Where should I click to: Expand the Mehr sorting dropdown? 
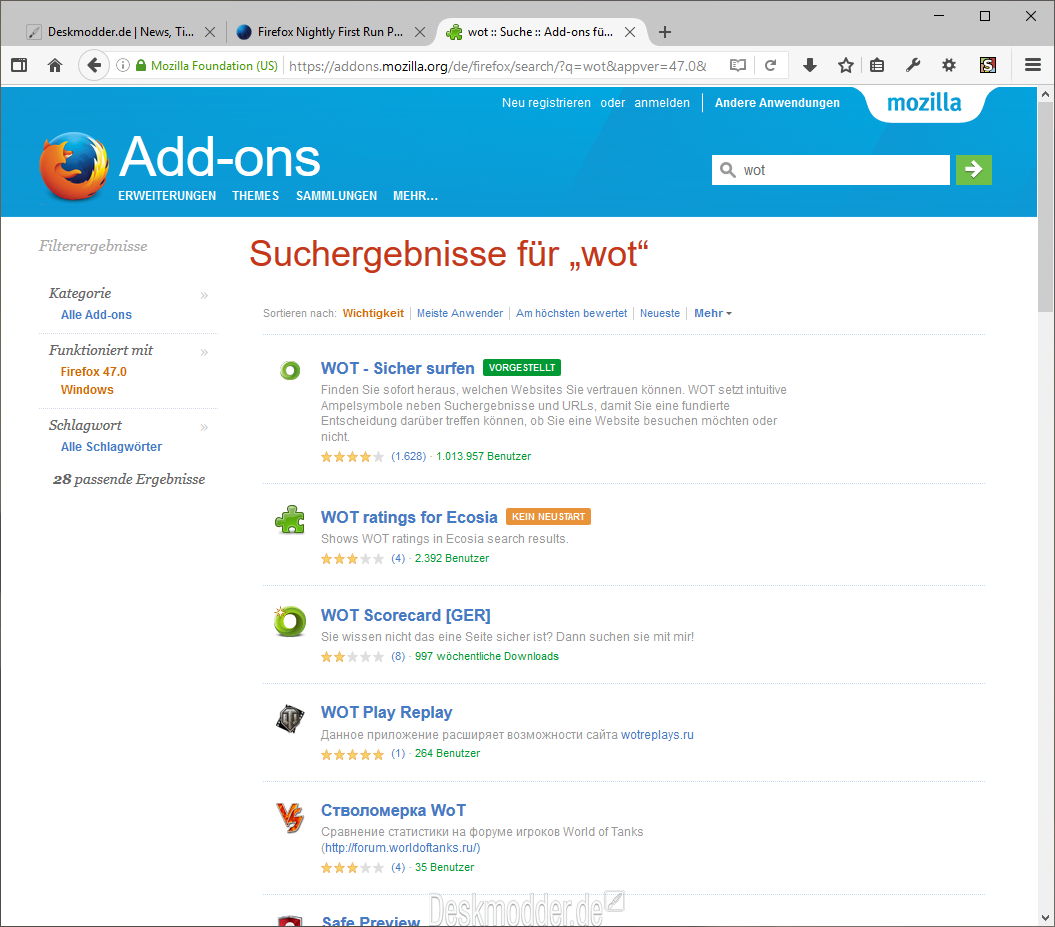coord(713,313)
